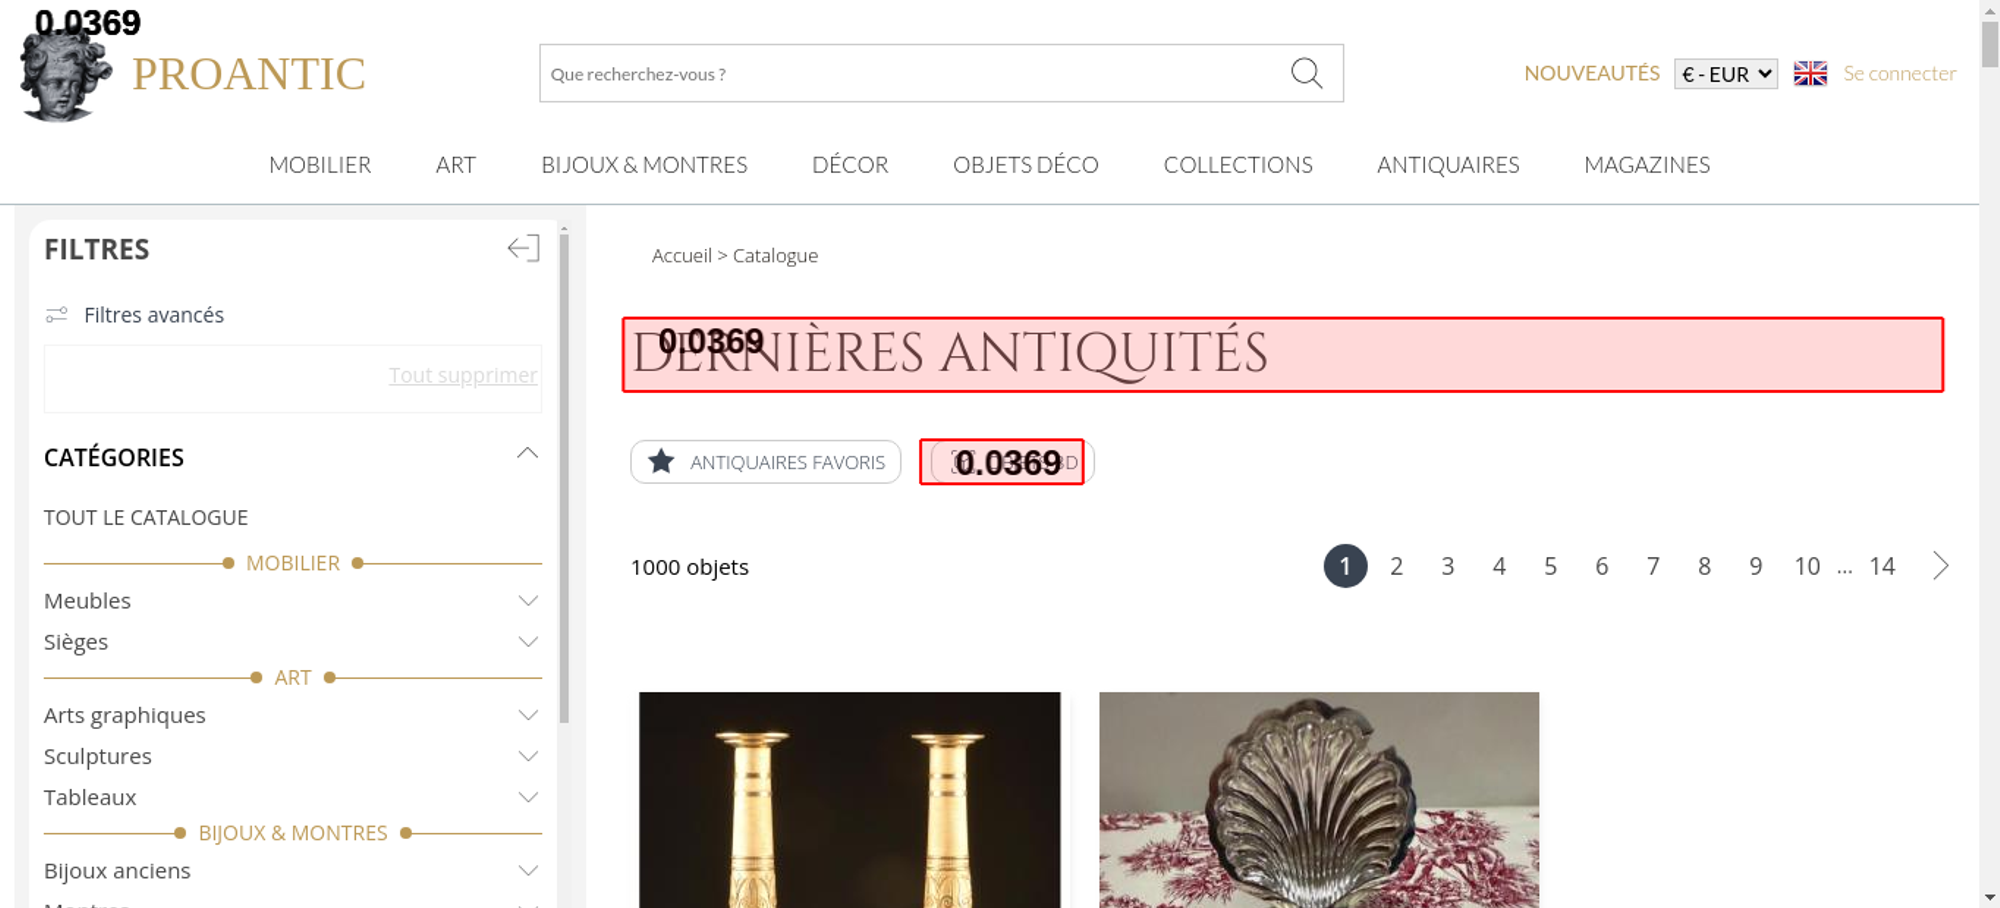Focus the 'Que recherchez-vous ?' search field
2000x908 pixels.
point(910,74)
